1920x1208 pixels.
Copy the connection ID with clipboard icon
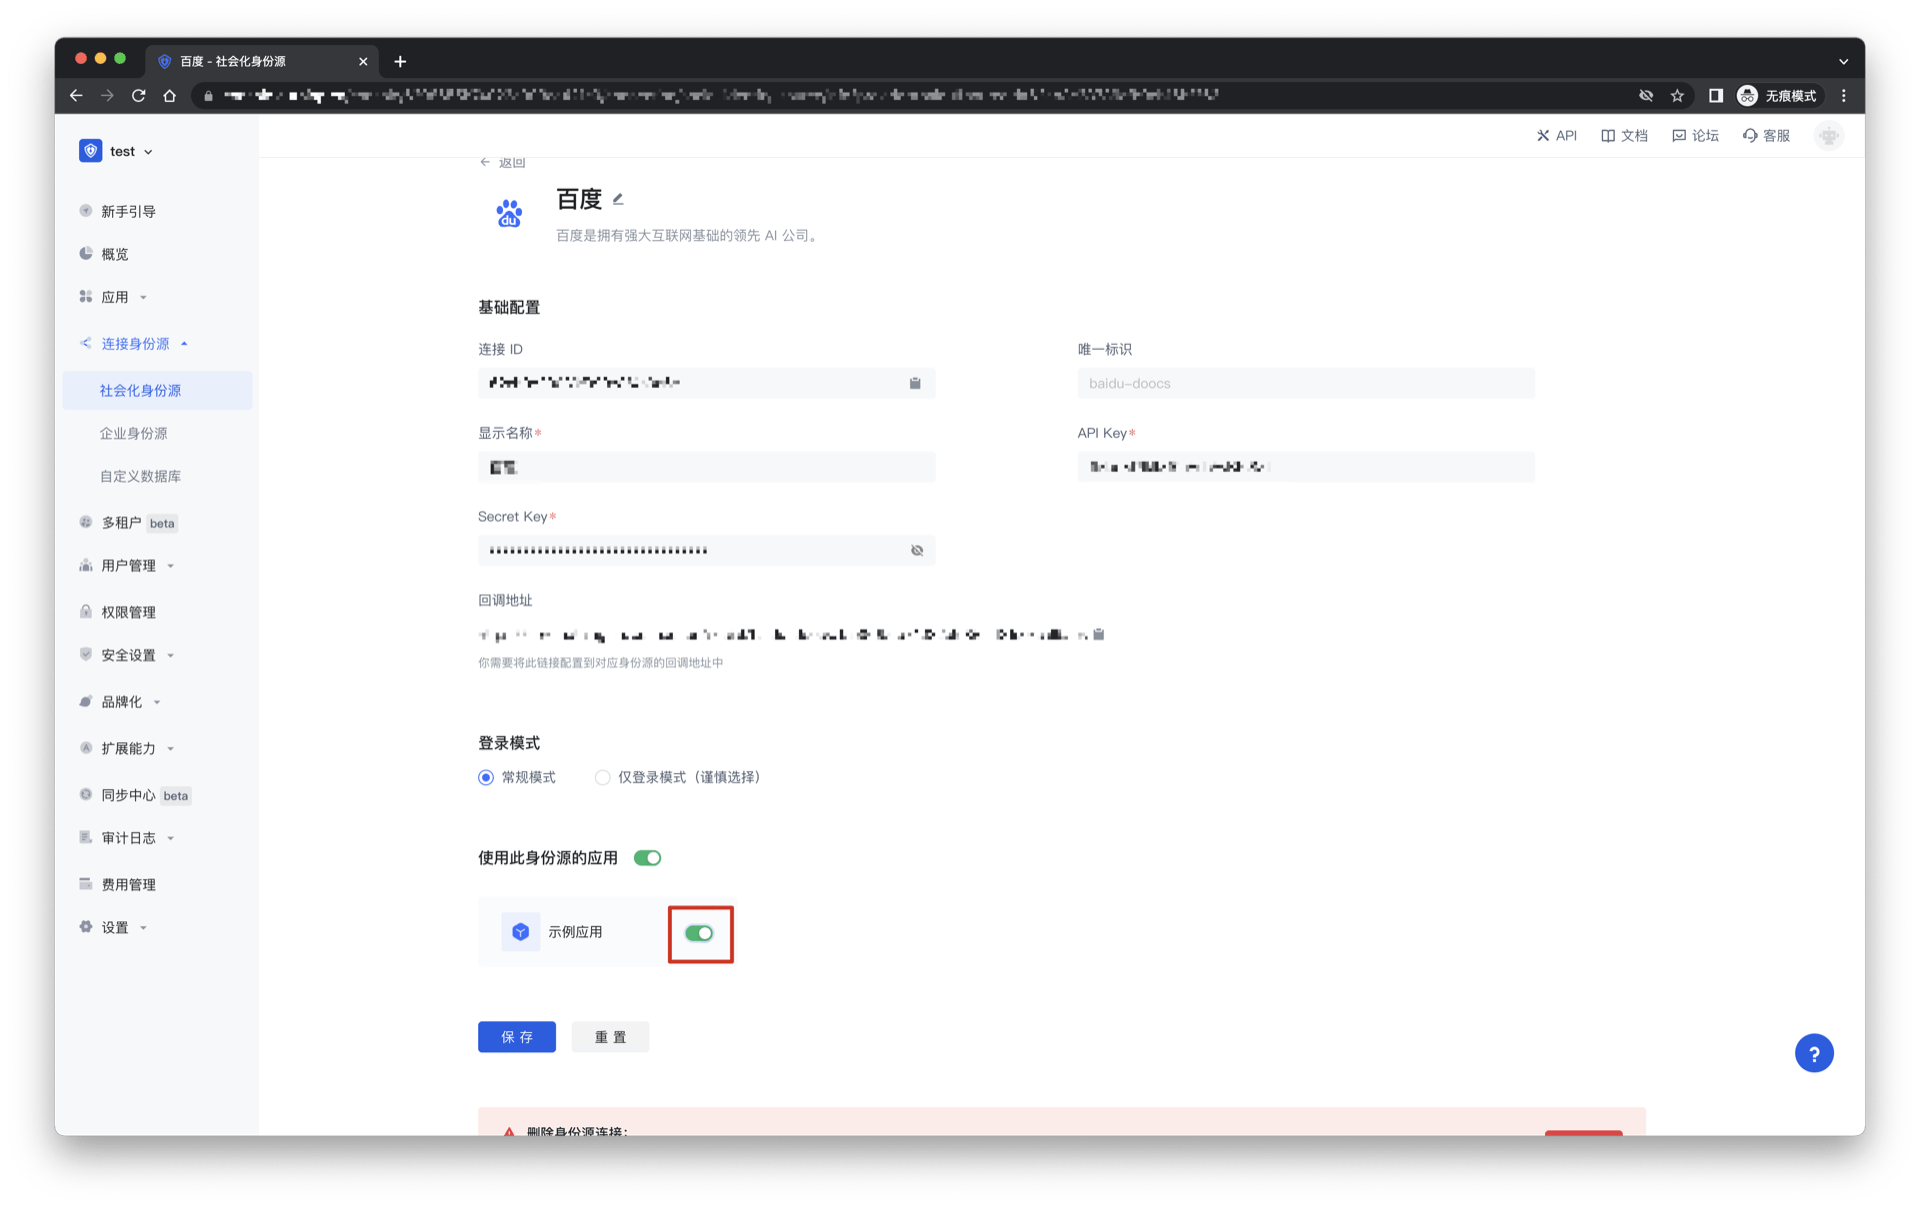(914, 383)
